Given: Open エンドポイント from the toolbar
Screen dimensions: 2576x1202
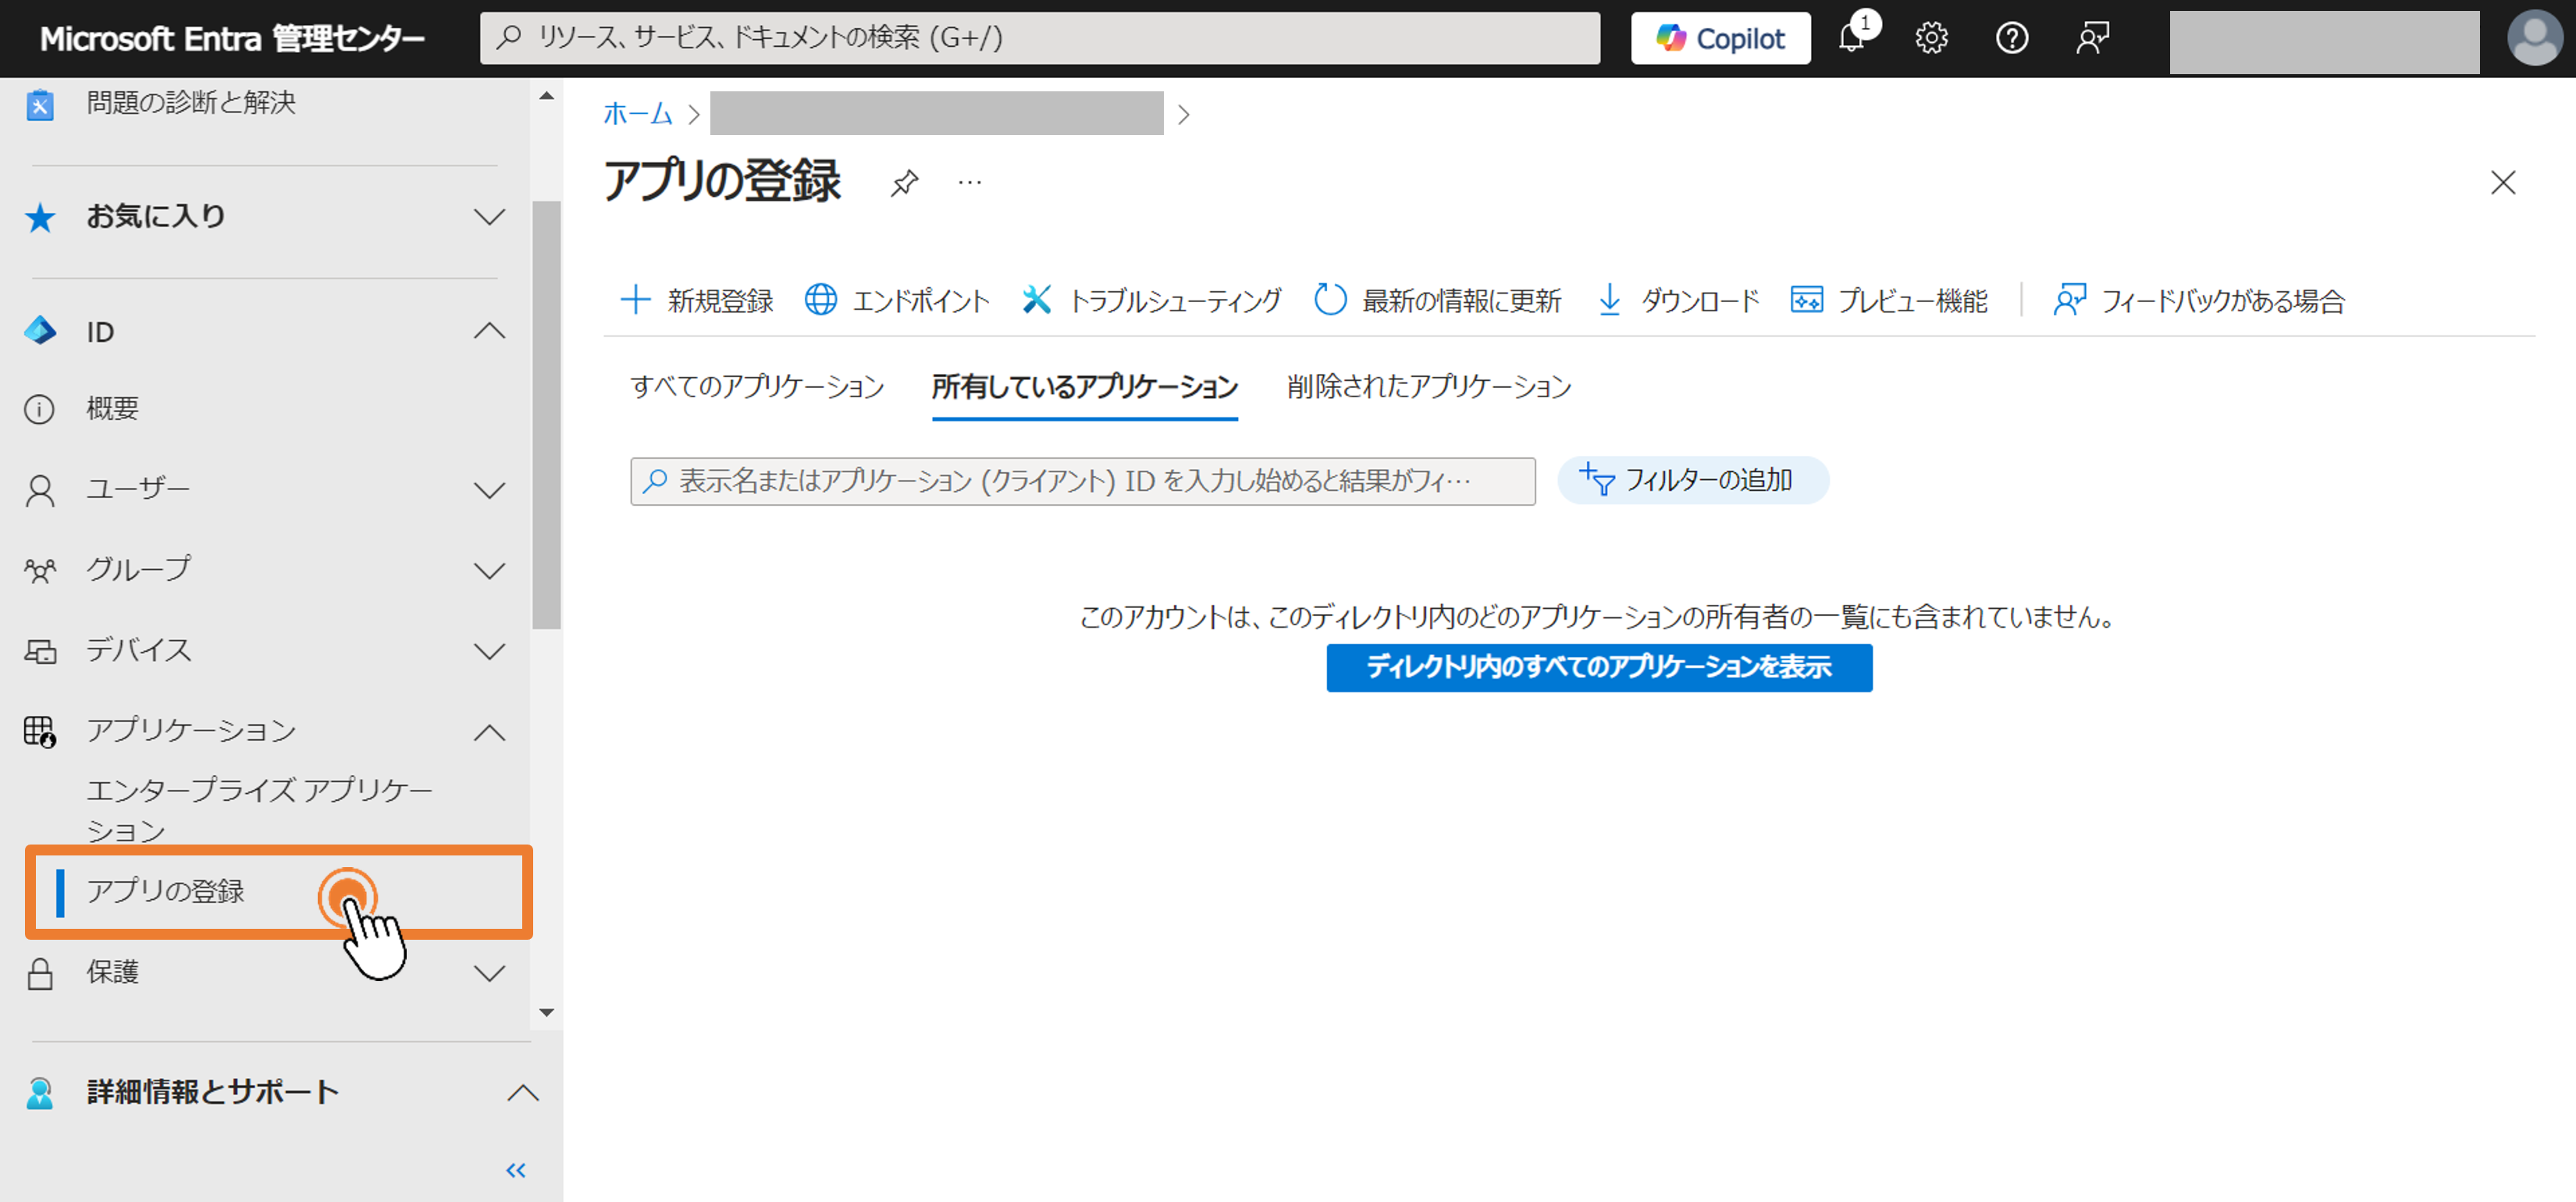Looking at the screenshot, I should [897, 300].
